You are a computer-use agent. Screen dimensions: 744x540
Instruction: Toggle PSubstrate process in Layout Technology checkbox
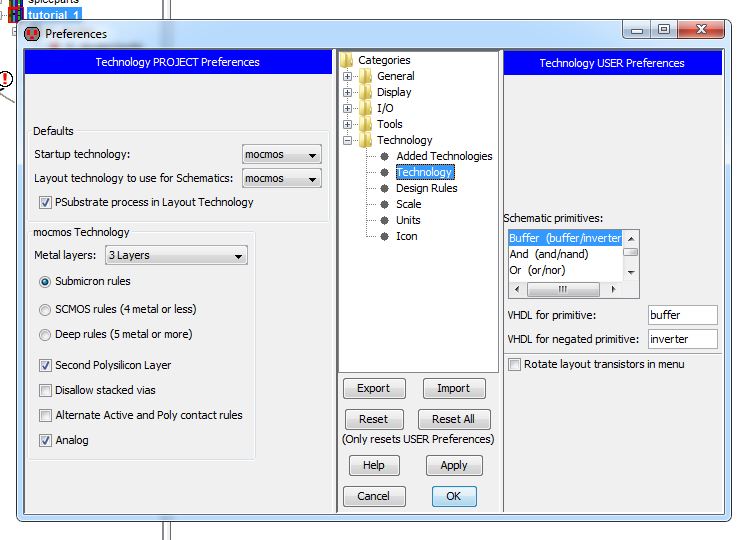(45, 203)
